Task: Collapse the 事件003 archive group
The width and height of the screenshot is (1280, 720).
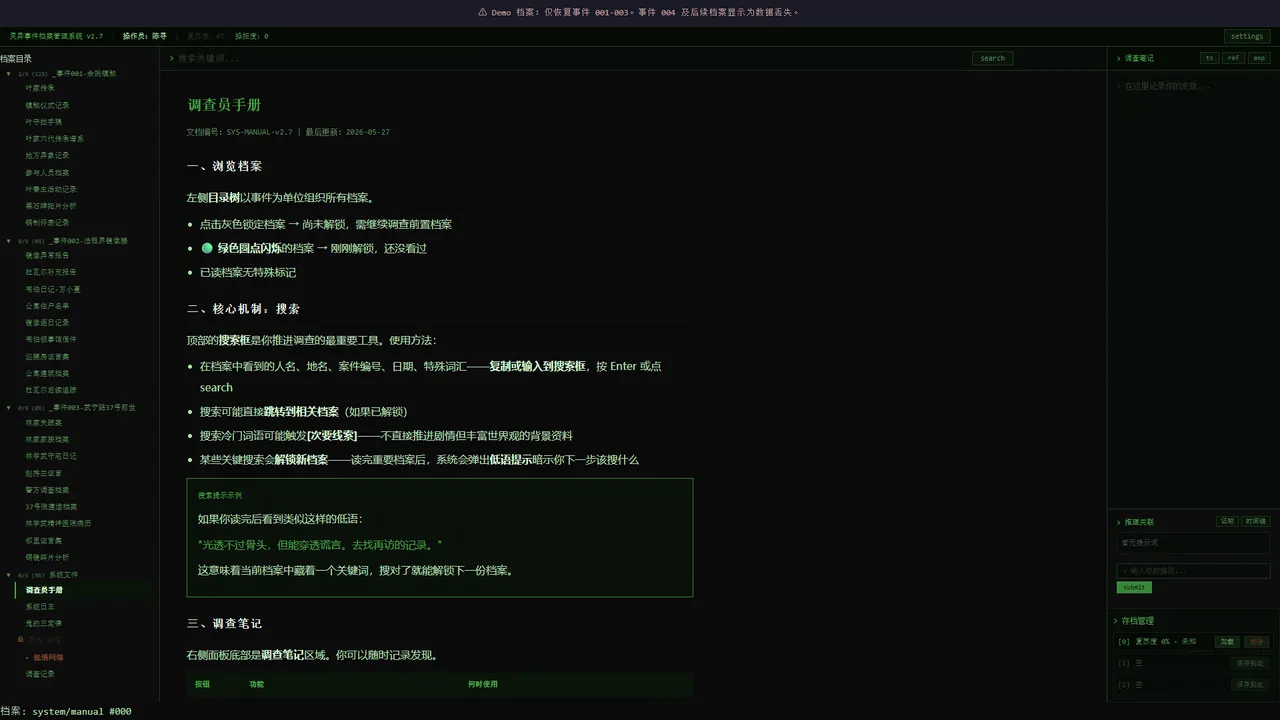Action: click(10, 407)
